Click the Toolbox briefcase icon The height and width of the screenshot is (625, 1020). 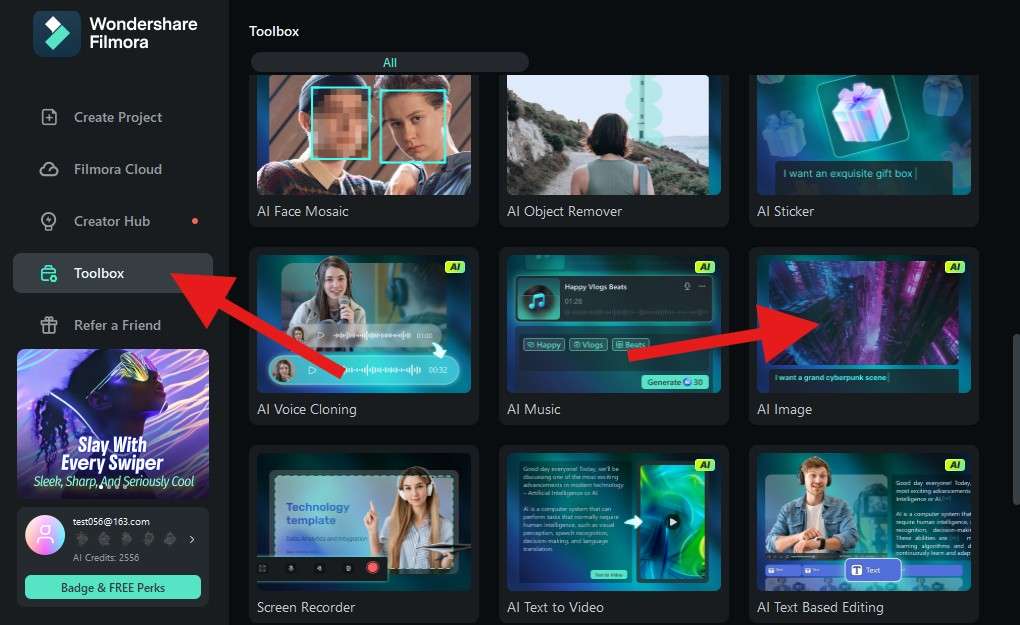[x=49, y=273]
